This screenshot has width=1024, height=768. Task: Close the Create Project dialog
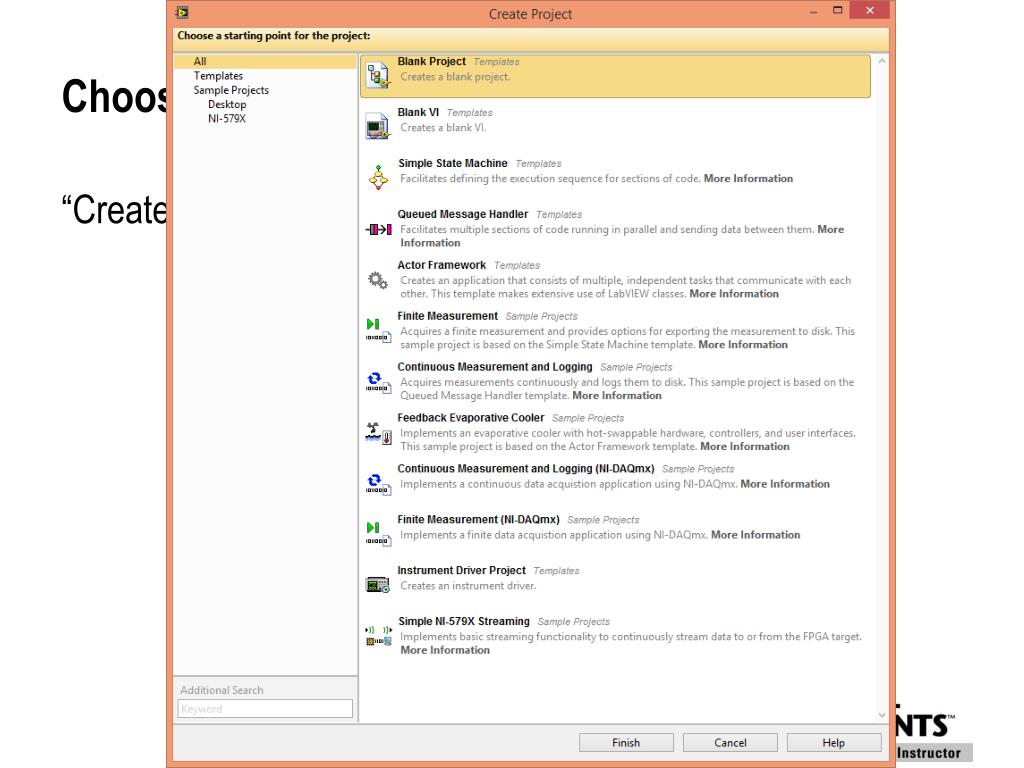coord(869,10)
